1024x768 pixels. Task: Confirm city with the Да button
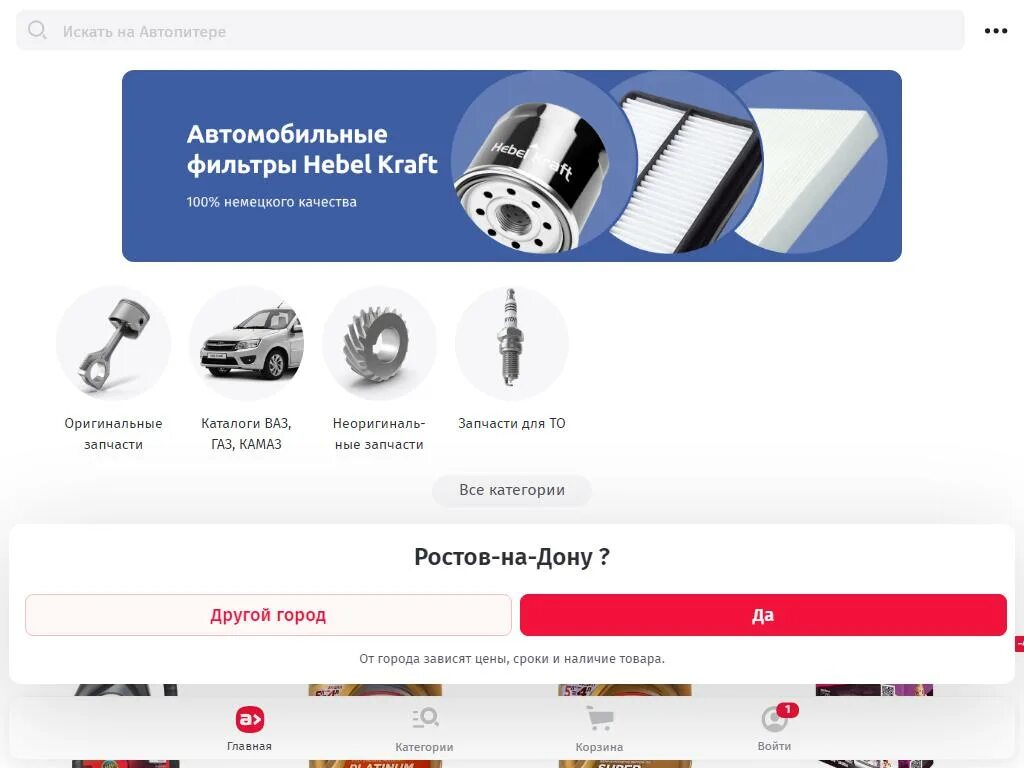point(763,615)
